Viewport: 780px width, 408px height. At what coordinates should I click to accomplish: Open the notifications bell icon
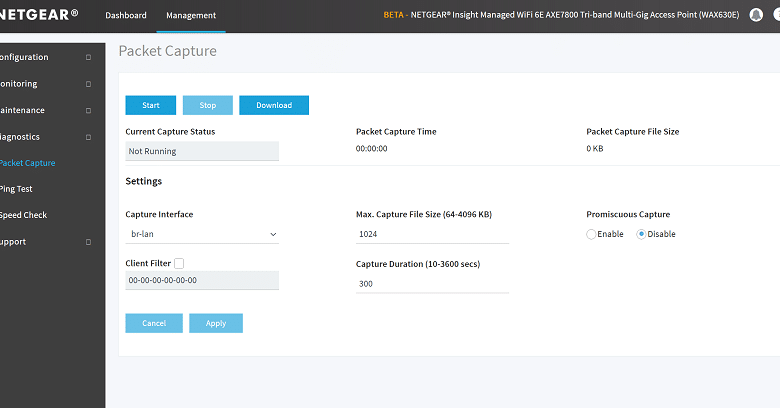tap(756, 15)
